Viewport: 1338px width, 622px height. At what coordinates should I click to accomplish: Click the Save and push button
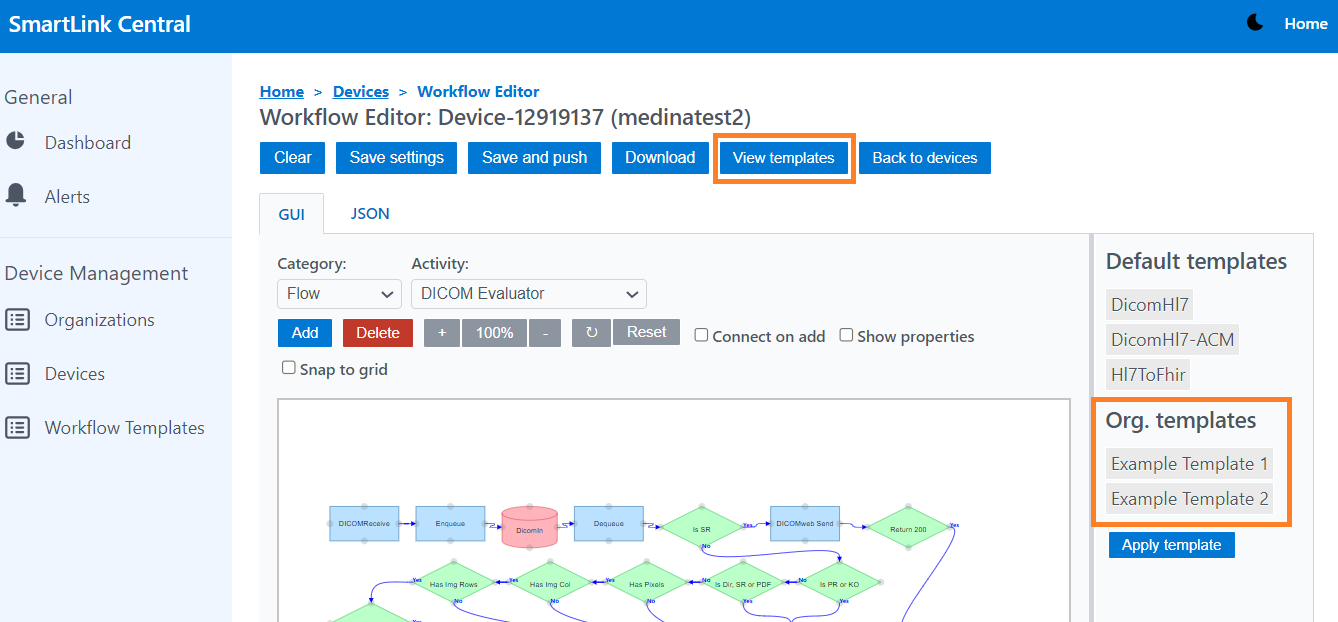pyautogui.click(x=534, y=158)
